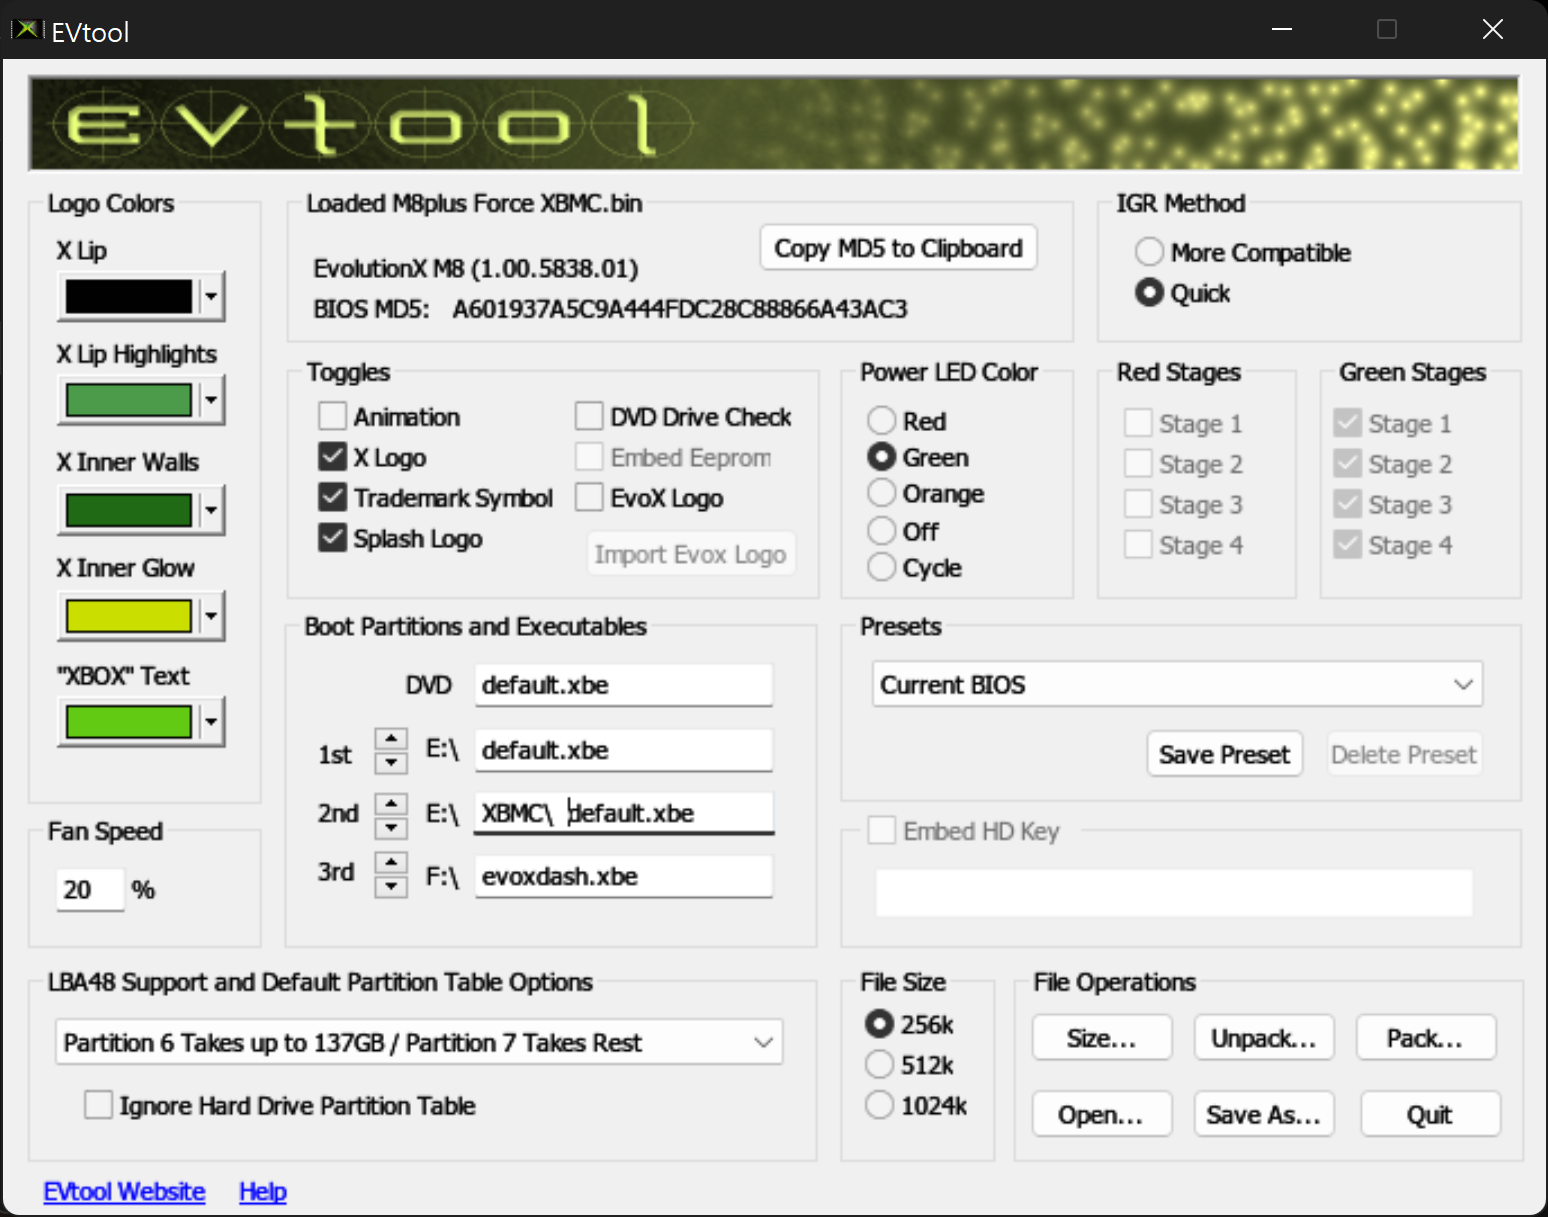This screenshot has width=1548, height=1217.
Task: Click the Size... button
Action: tap(1102, 1038)
